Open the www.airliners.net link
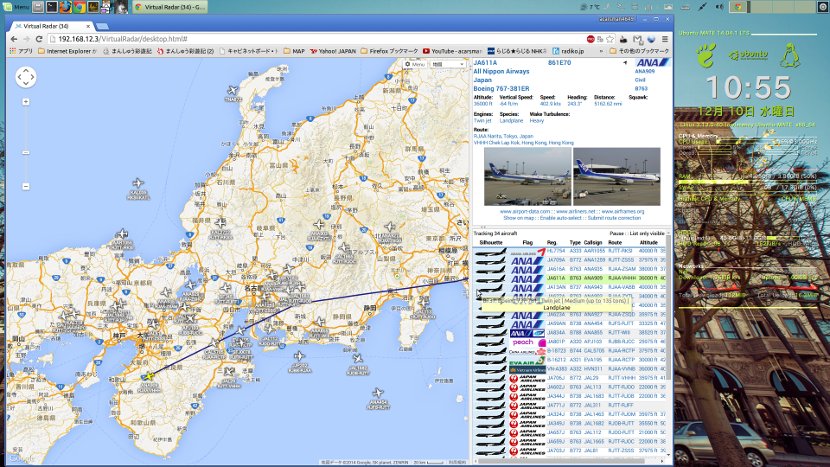Image resolution: width=830 pixels, height=467 pixels. (575, 211)
